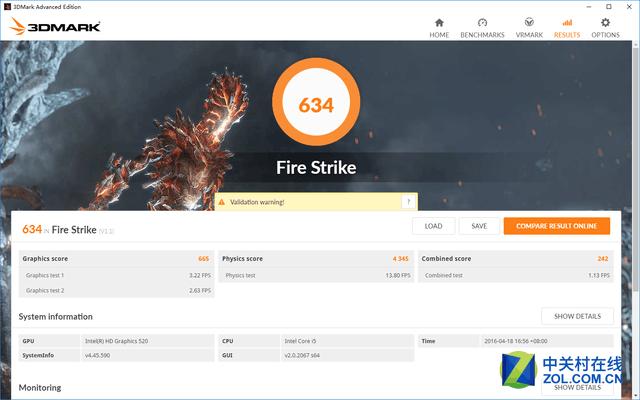Switch to the Results tab icon
Image resolution: width=640 pixels, height=400 pixels.
(567, 23)
